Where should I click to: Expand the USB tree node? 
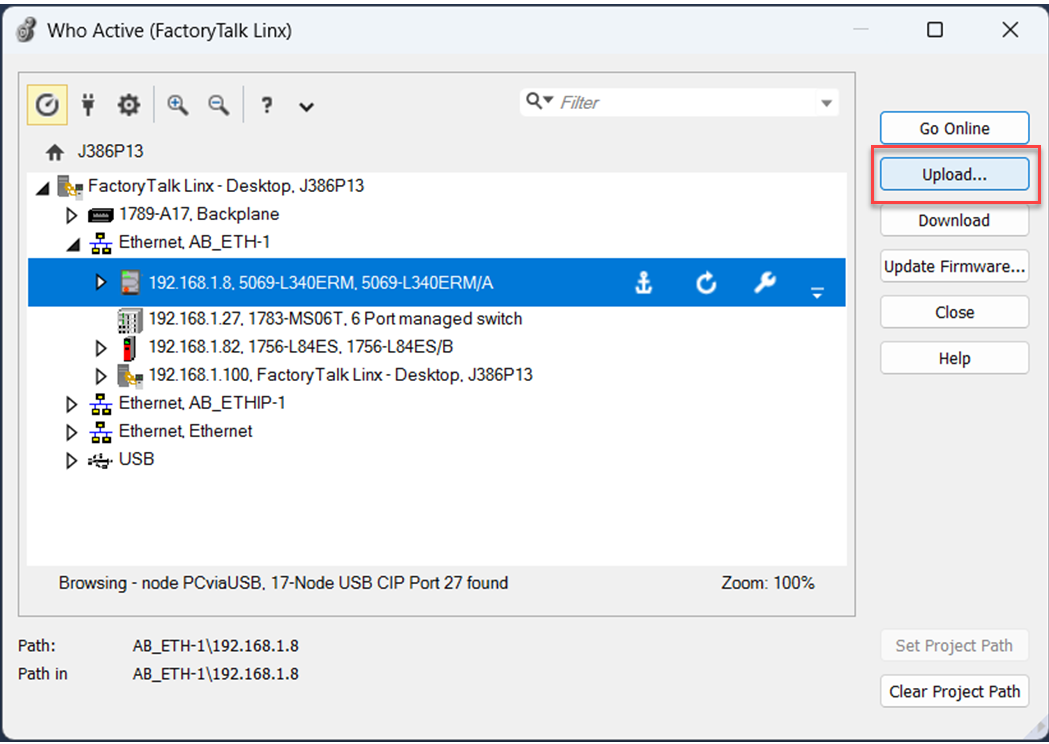coord(71,461)
